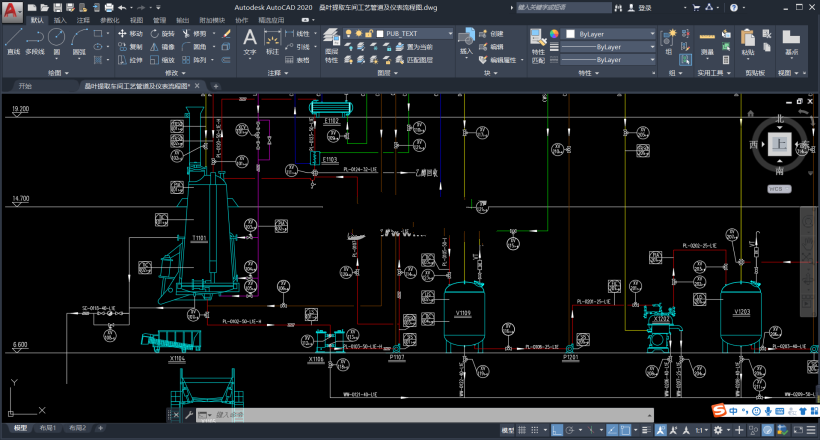820x440 pixels.
Task: Select the Measure (测量) utility
Action: click(707, 42)
